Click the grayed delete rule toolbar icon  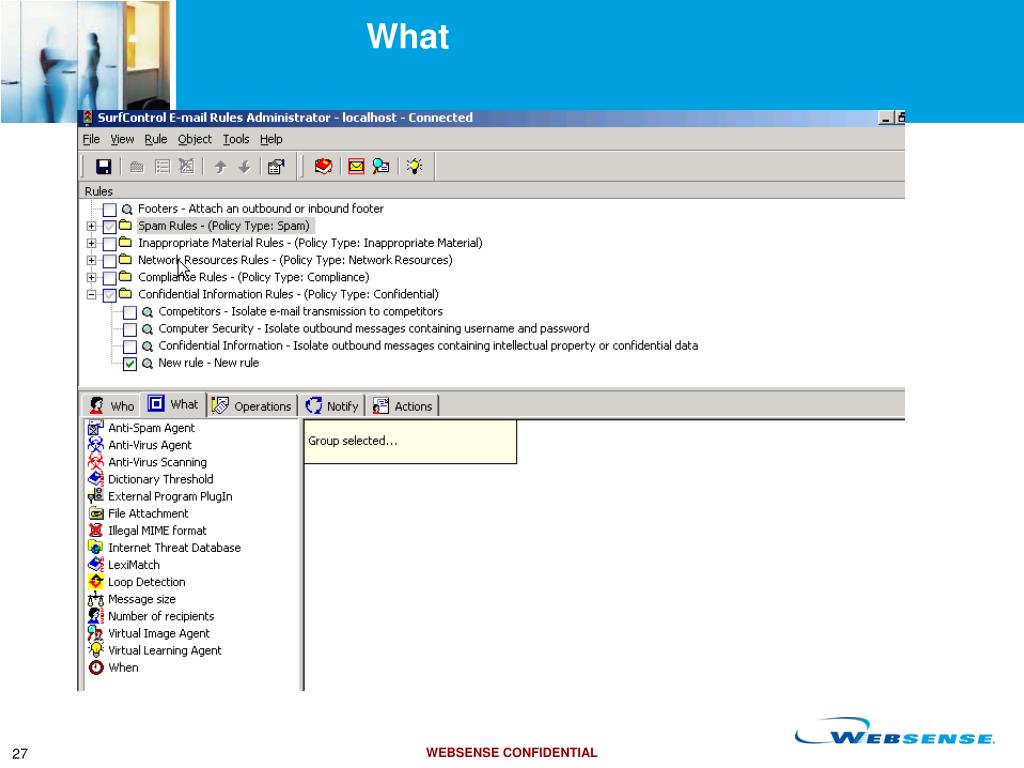coord(187,167)
